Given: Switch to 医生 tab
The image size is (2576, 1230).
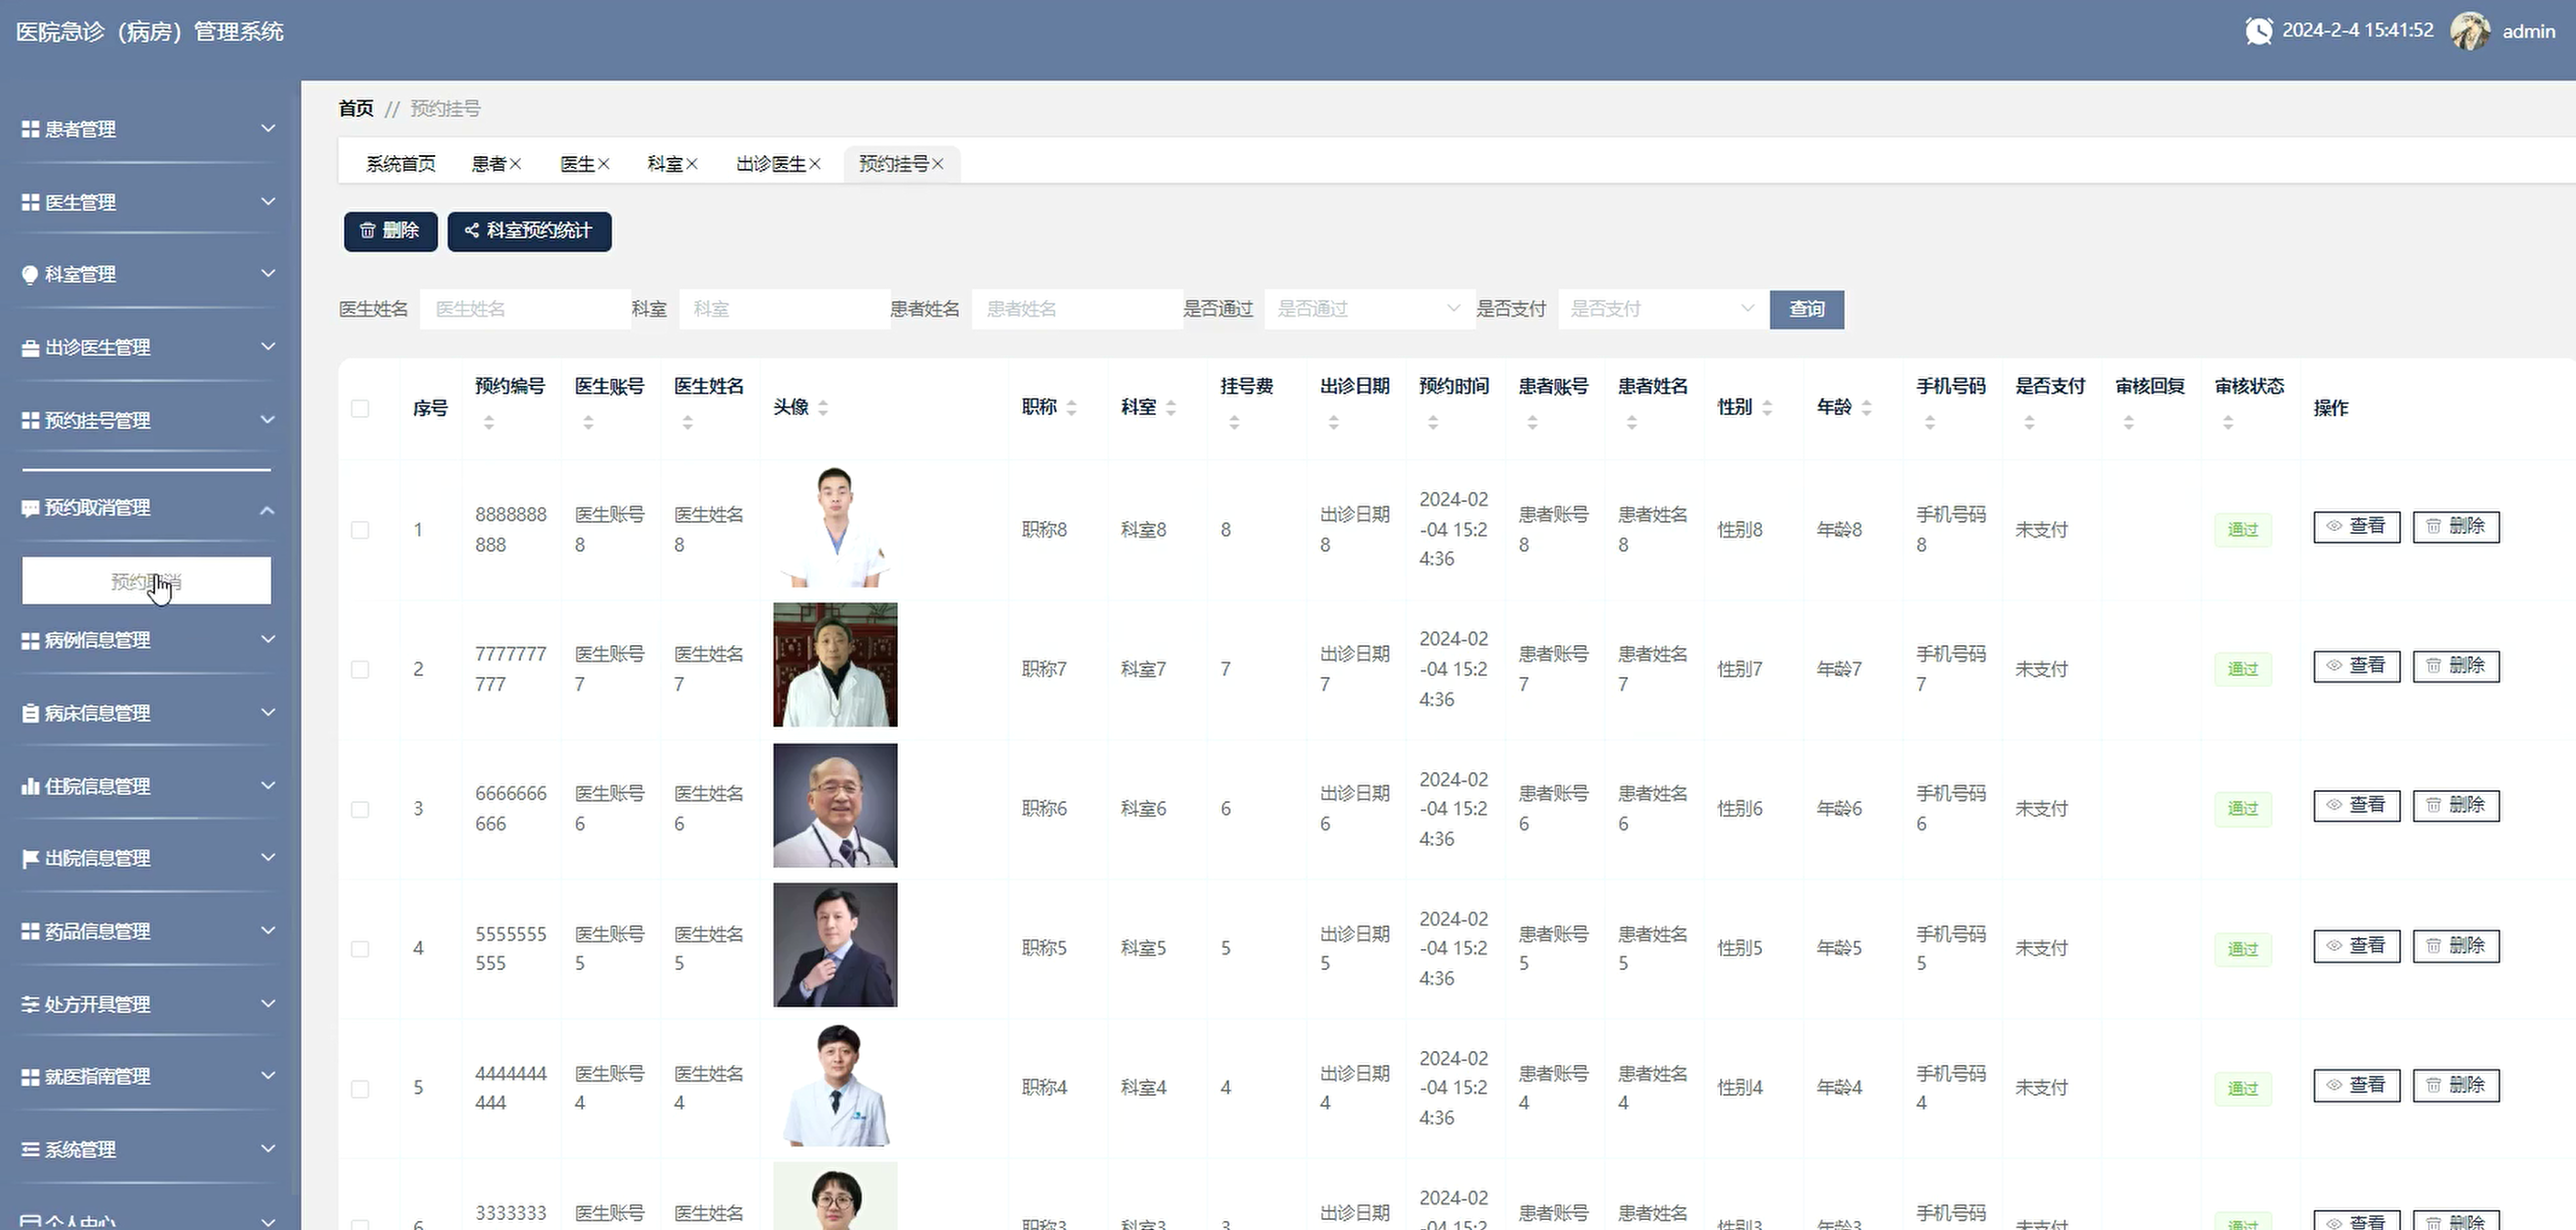Looking at the screenshot, I should (x=577, y=164).
